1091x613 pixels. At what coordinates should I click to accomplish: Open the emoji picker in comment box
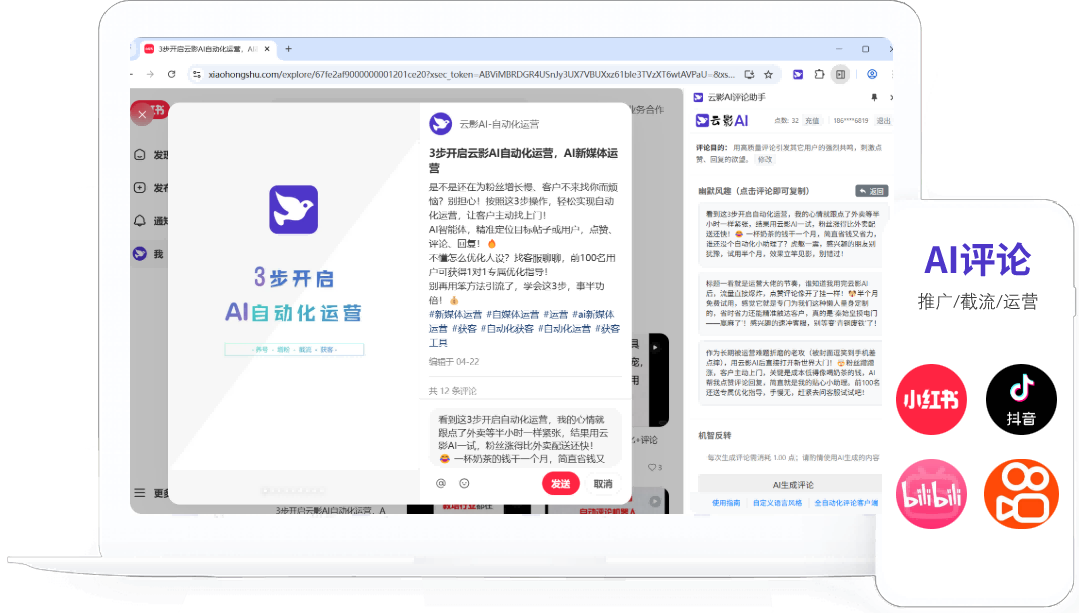pyautogui.click(x=464, y=484)
